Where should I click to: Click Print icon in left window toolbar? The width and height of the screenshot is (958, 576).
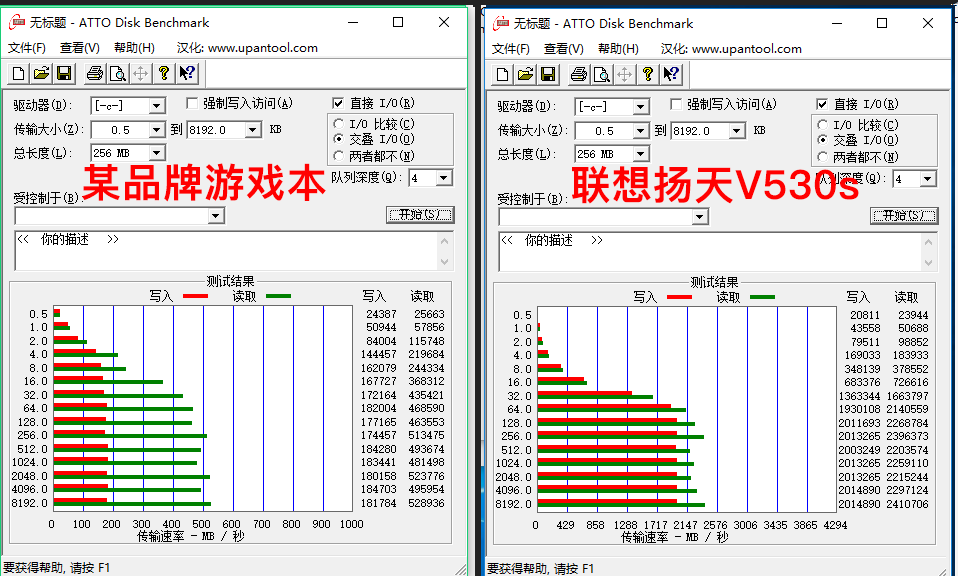click(x=95, y=74)
